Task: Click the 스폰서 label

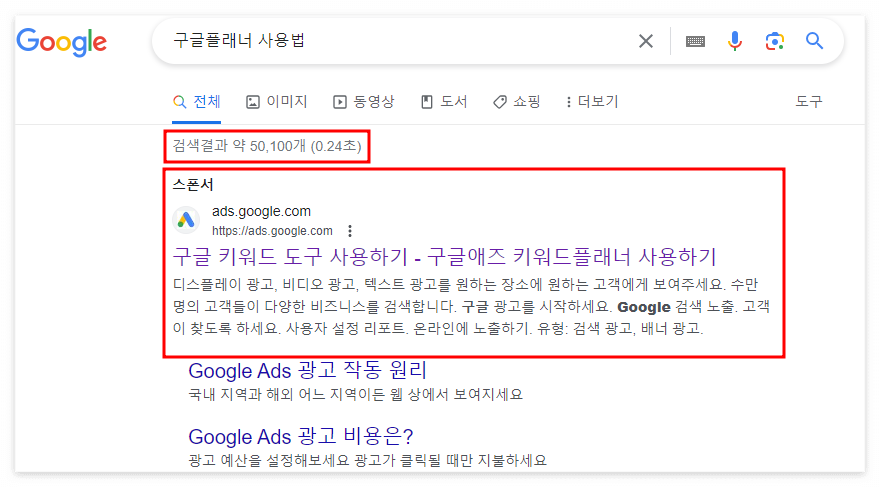Action: tap(192, 184)
